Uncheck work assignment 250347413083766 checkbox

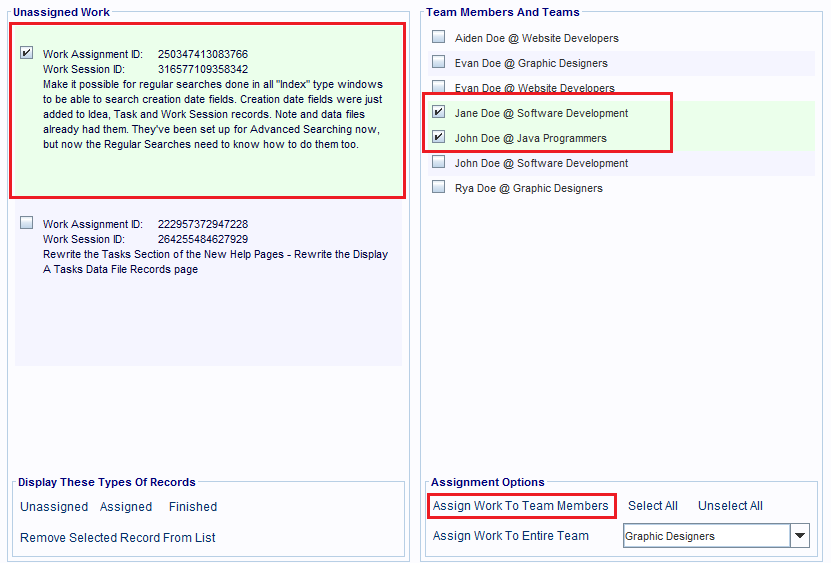(x=26, y=53)
